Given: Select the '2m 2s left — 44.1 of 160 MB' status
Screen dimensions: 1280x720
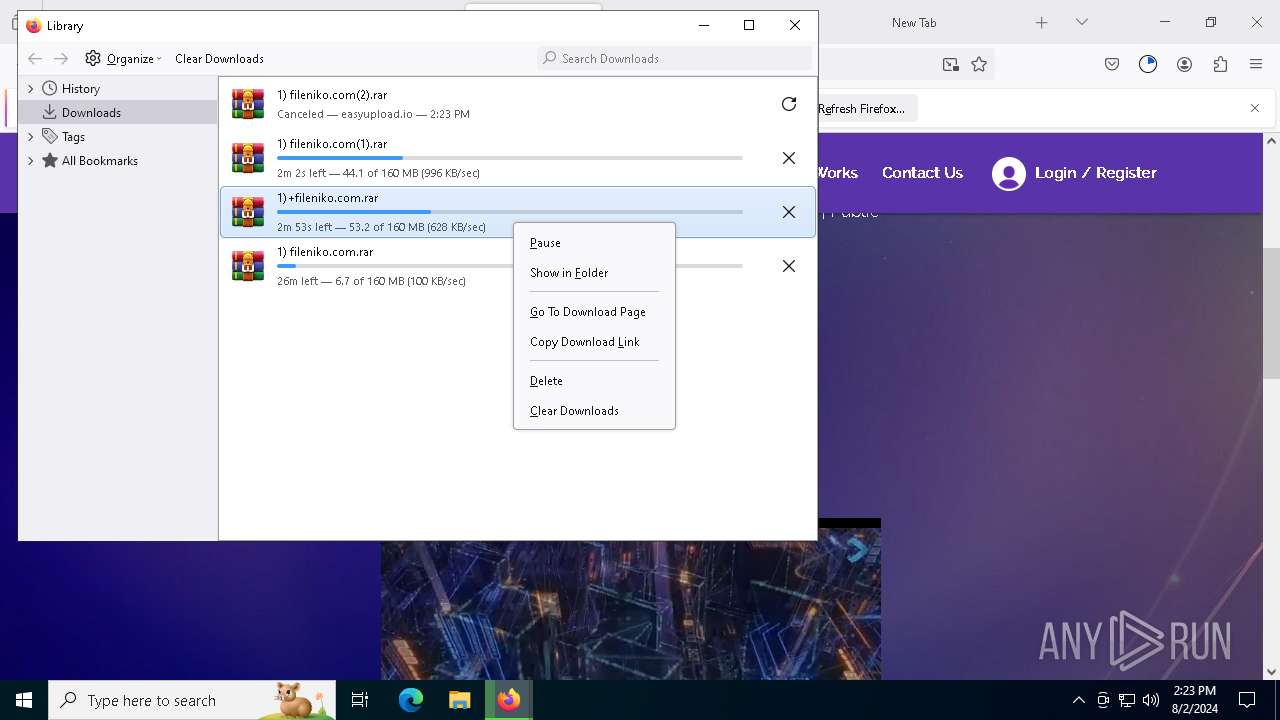Looking at the screenshot, I should point(378,173).
